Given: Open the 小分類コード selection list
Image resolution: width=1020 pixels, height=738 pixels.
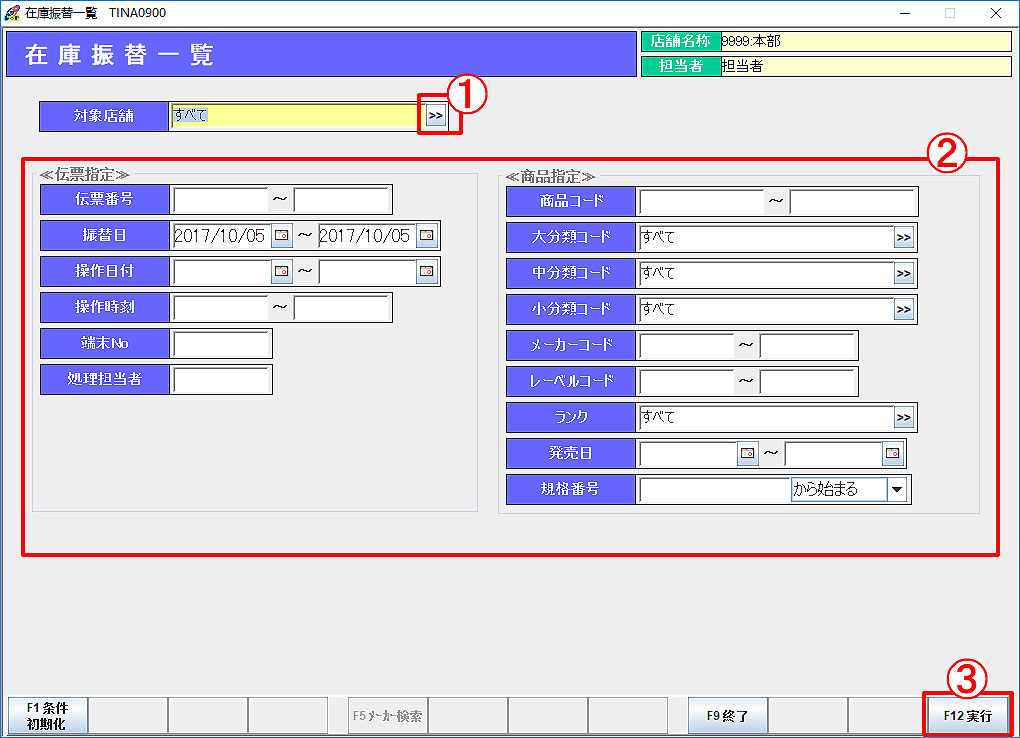Looking at the screenshot, I should 904,309.
